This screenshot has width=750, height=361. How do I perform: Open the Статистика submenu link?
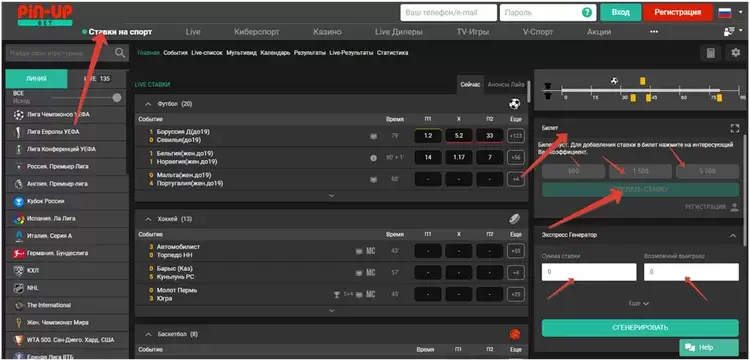pos(392,53)
